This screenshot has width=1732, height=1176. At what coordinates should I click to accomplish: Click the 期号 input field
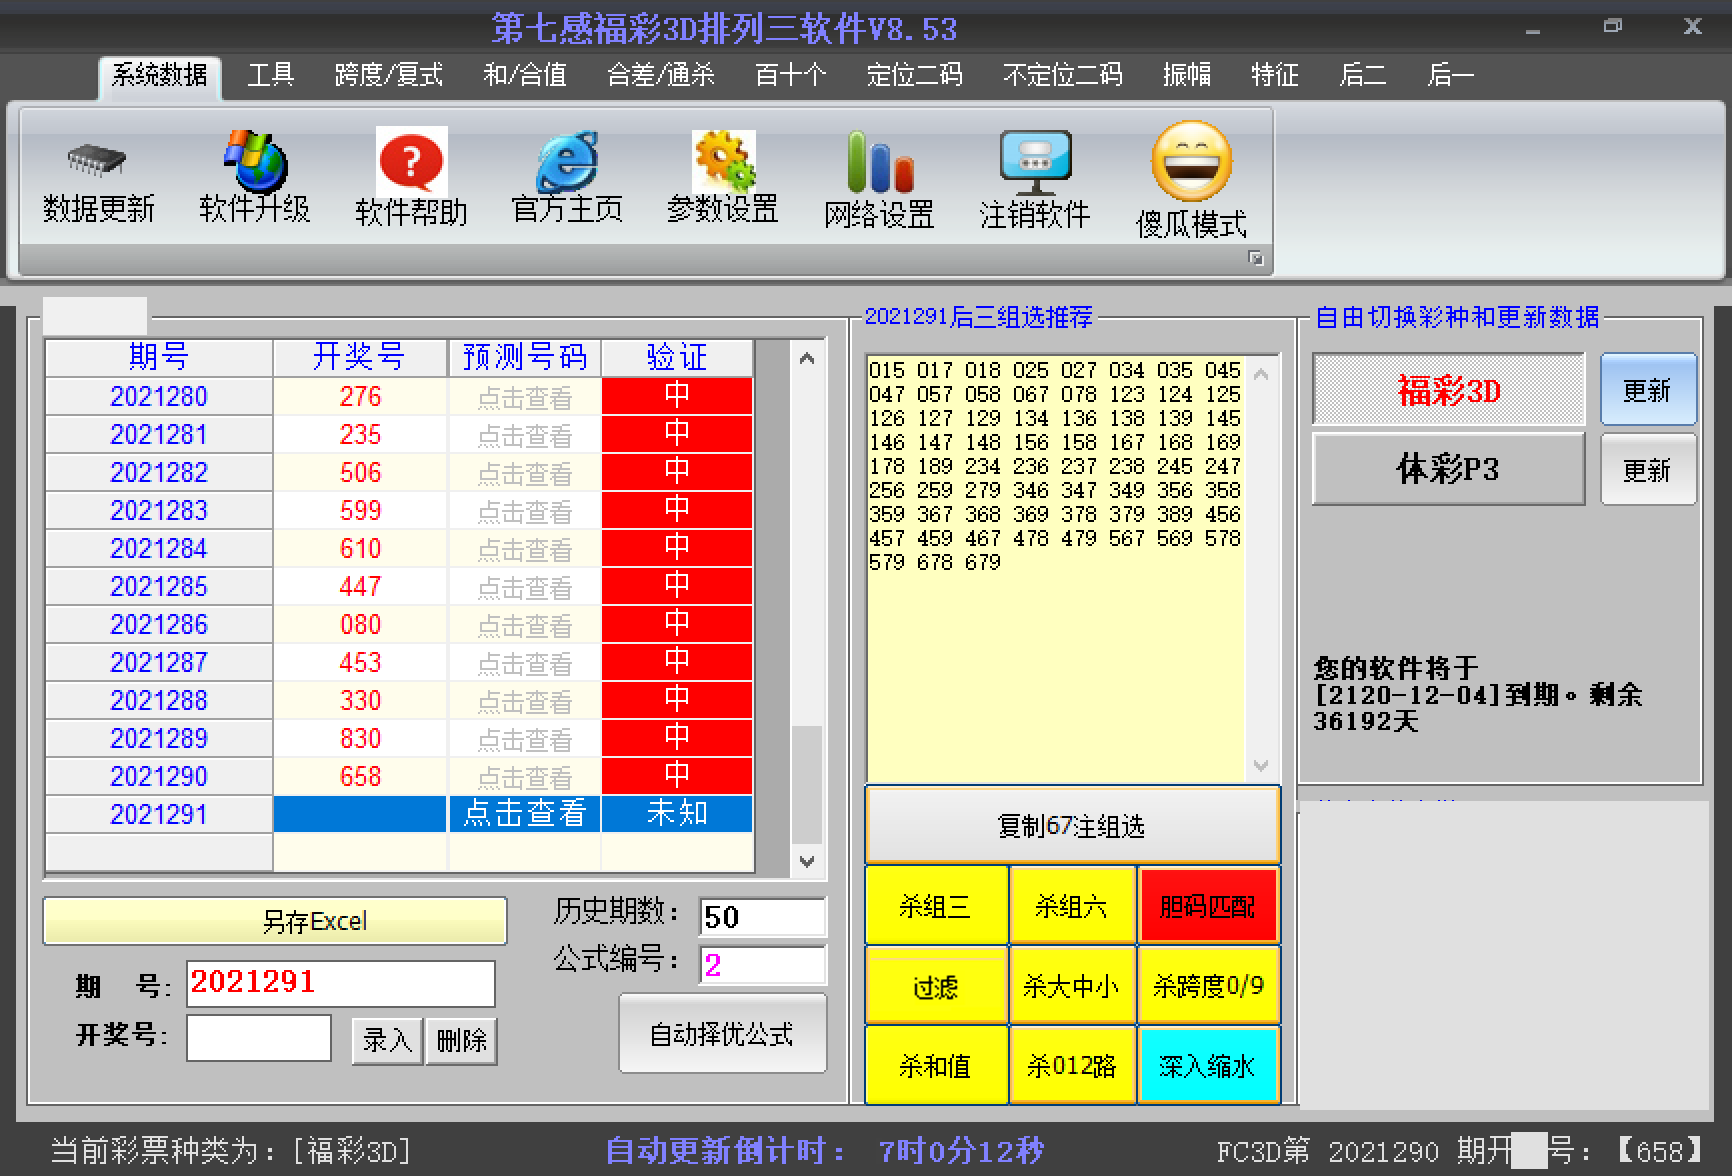(340, 983)
